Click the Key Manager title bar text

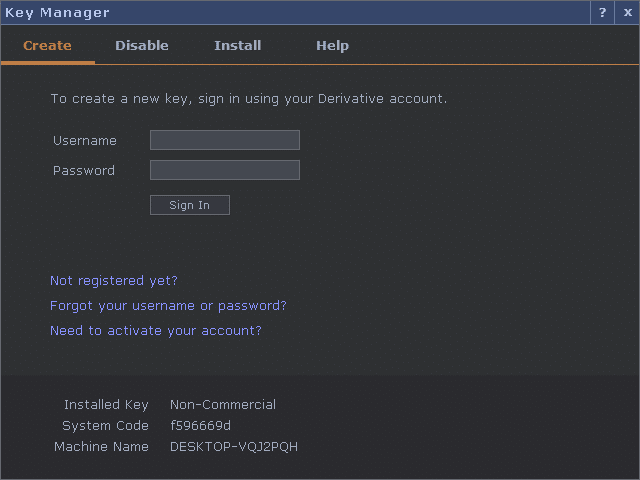tap(57, 13)
